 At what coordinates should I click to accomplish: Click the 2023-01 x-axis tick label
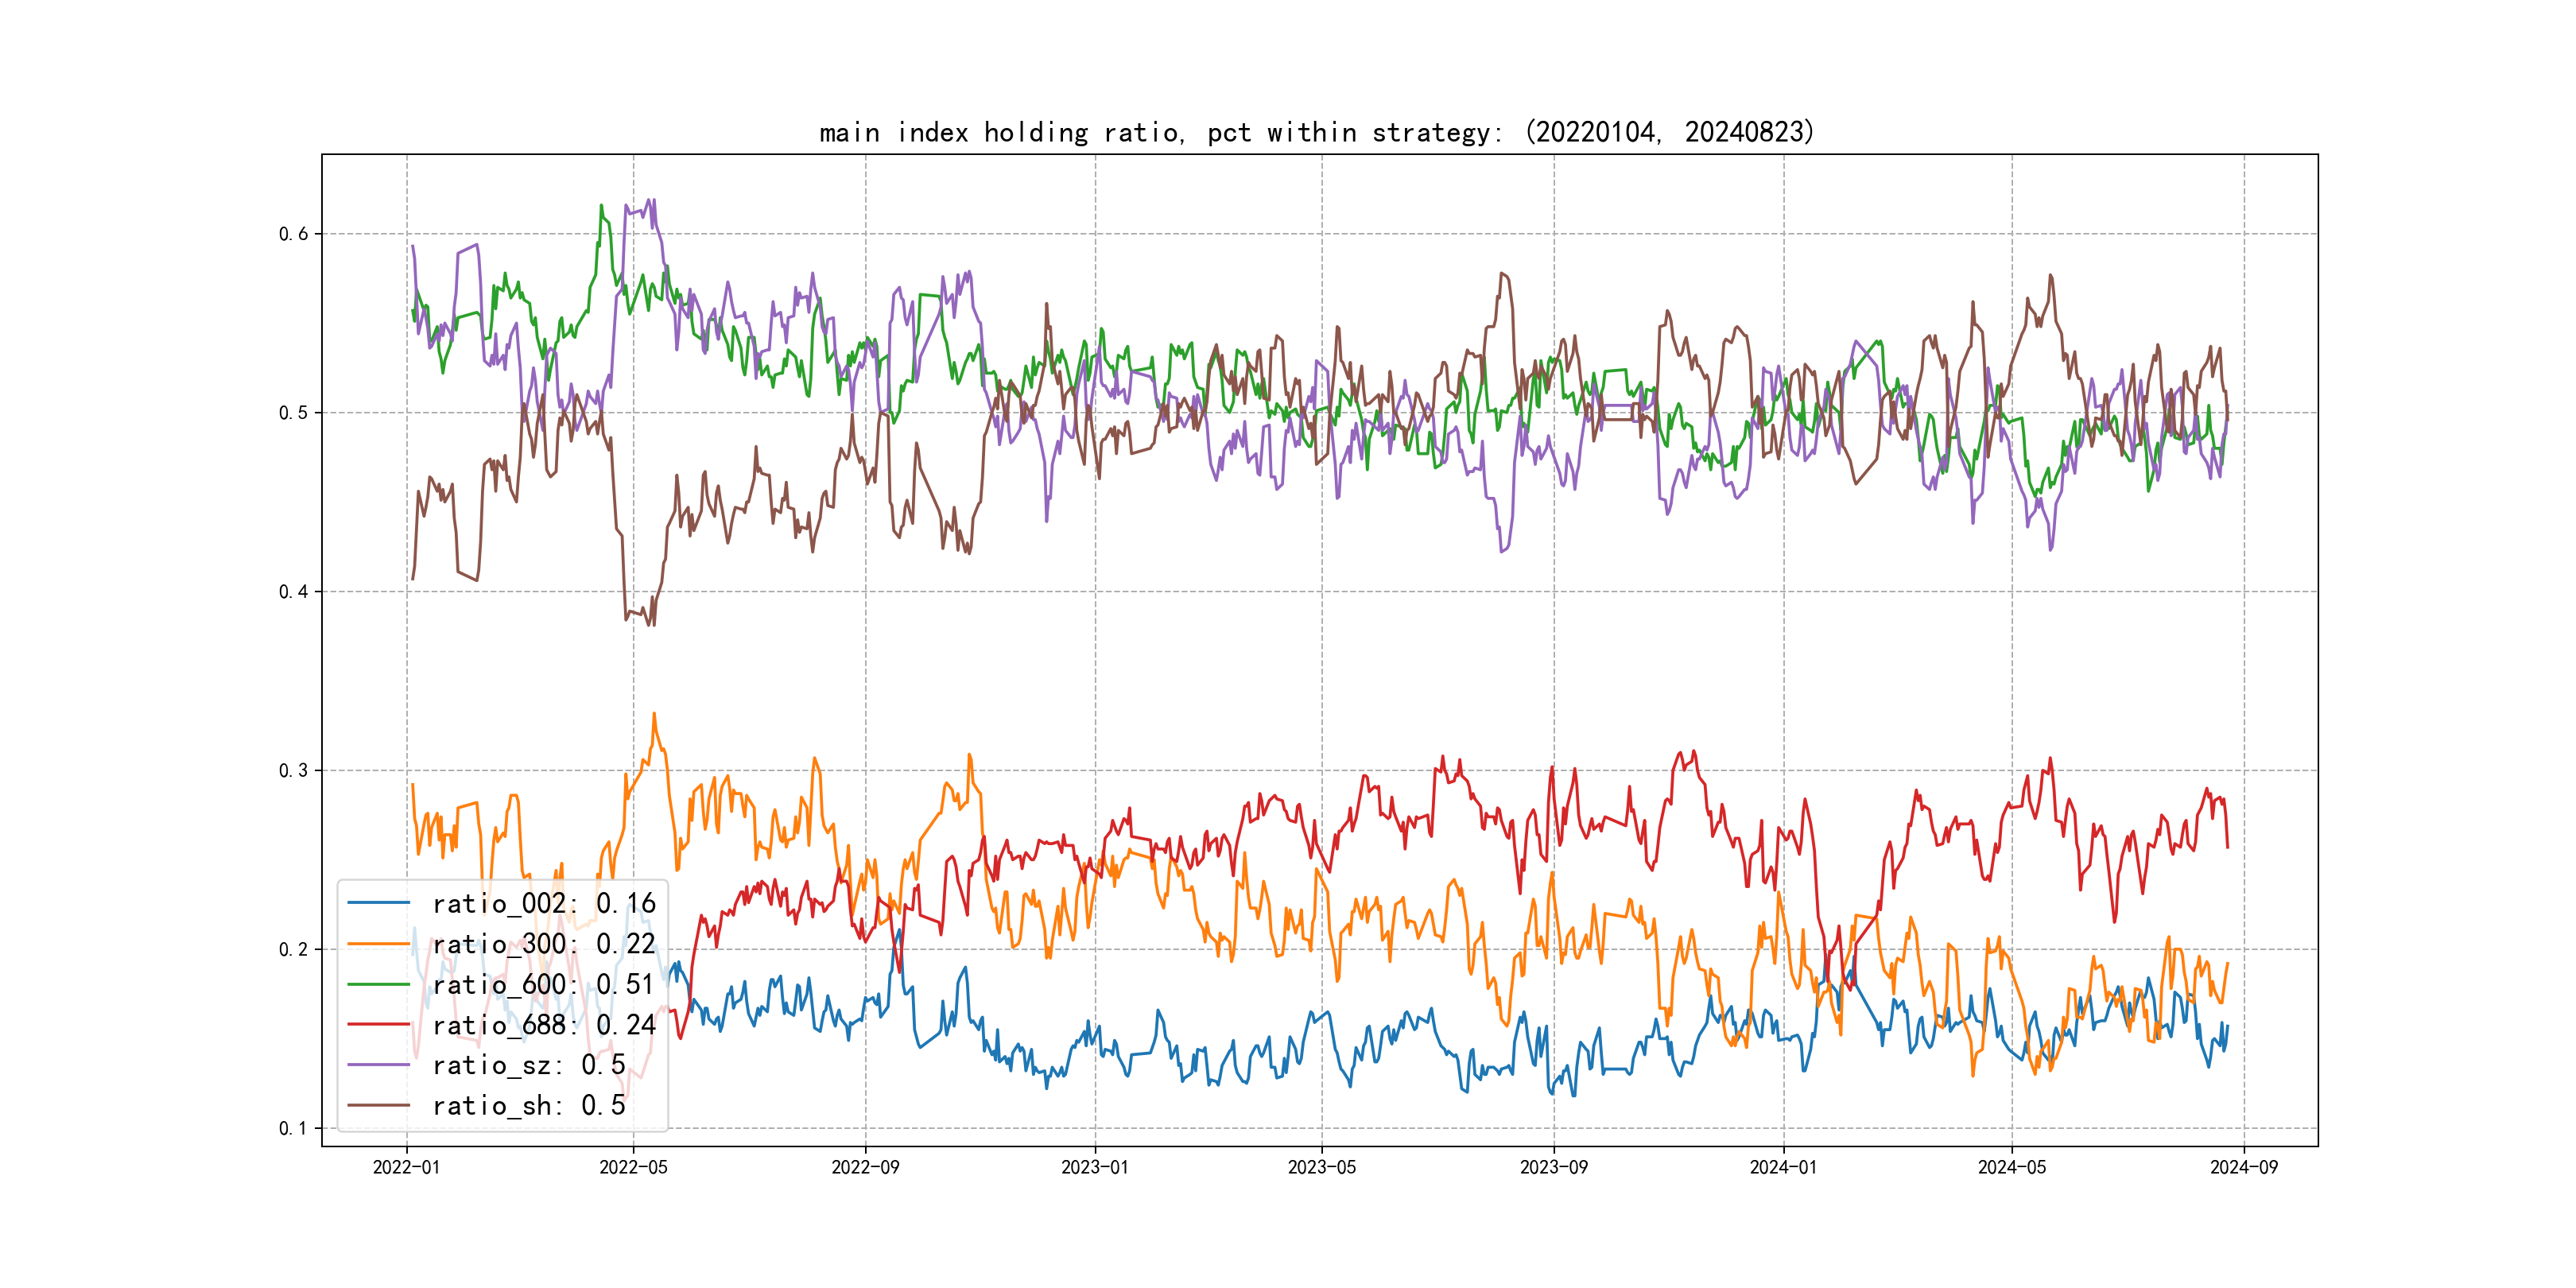pos(1094,1168)
